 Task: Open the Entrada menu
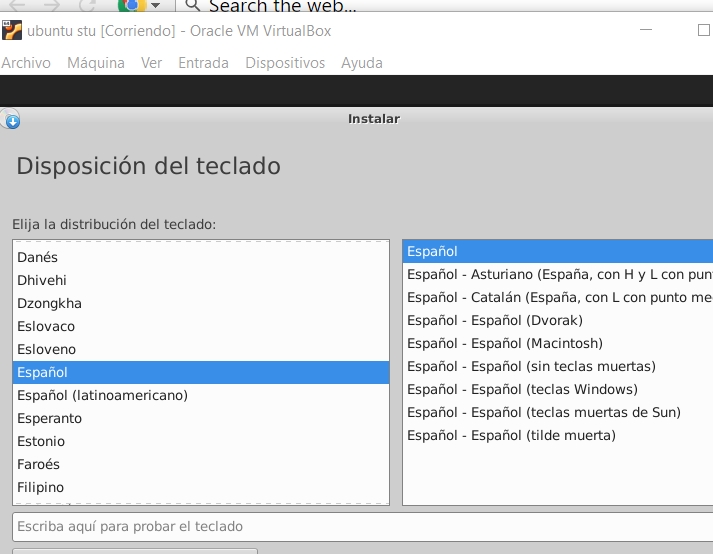click(203, 63)
